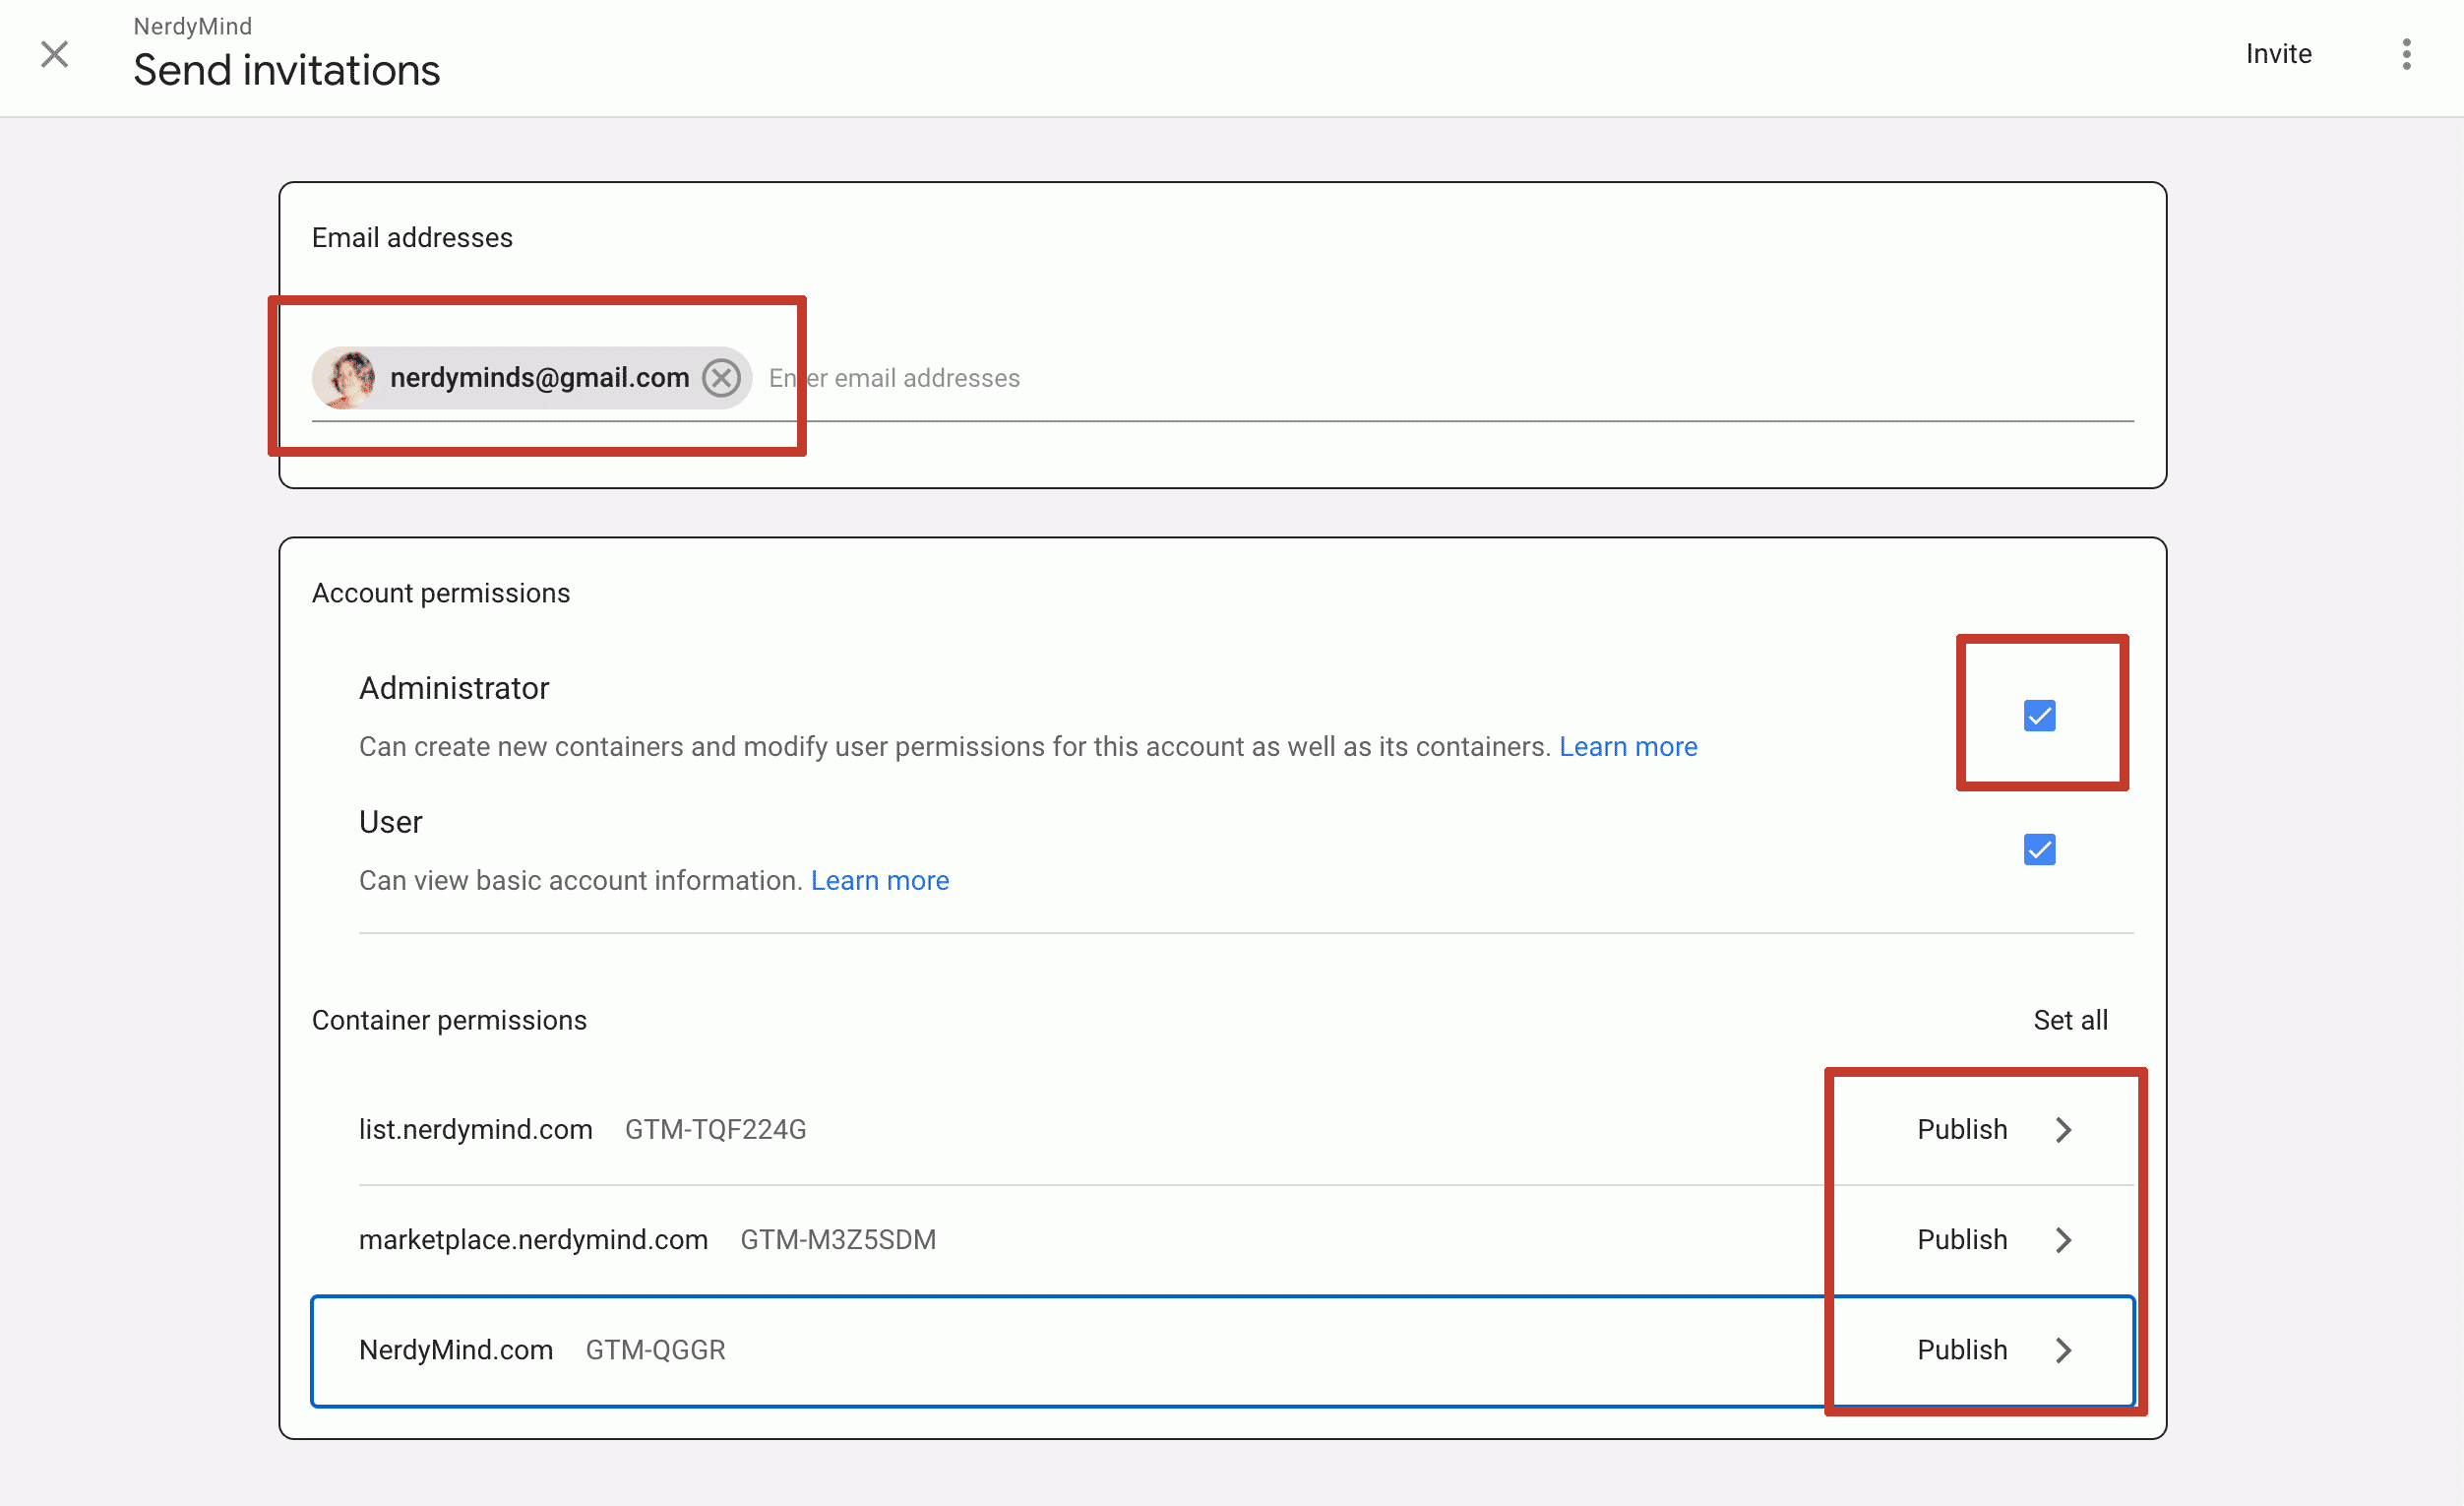
Task: Click the NerdyMind.com row chevron arrow
Action: tap(2064, 1350)
